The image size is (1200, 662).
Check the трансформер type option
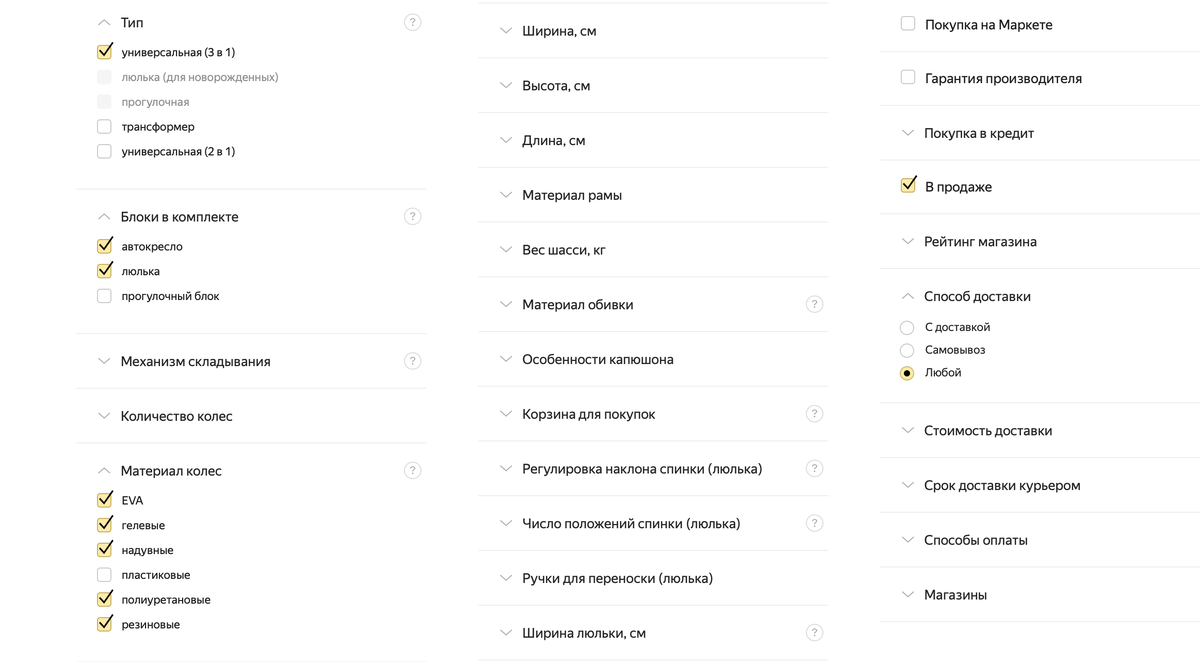coord(104,127)
